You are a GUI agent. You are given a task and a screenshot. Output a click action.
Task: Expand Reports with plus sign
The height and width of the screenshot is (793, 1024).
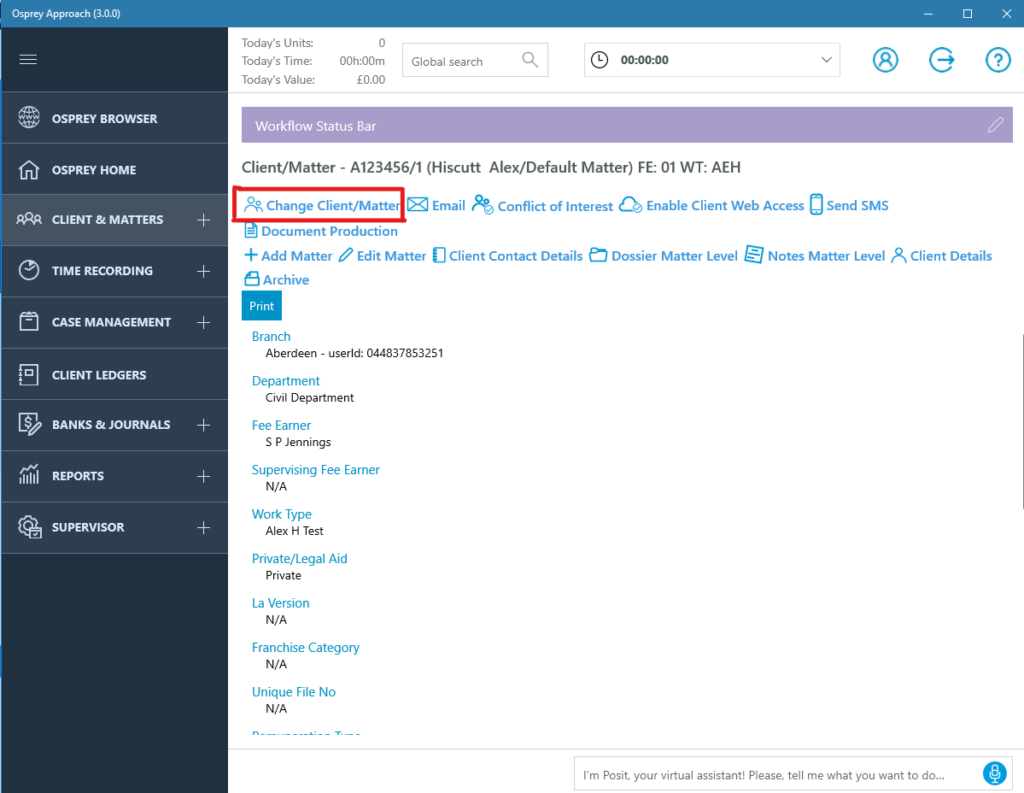[204, 476]
